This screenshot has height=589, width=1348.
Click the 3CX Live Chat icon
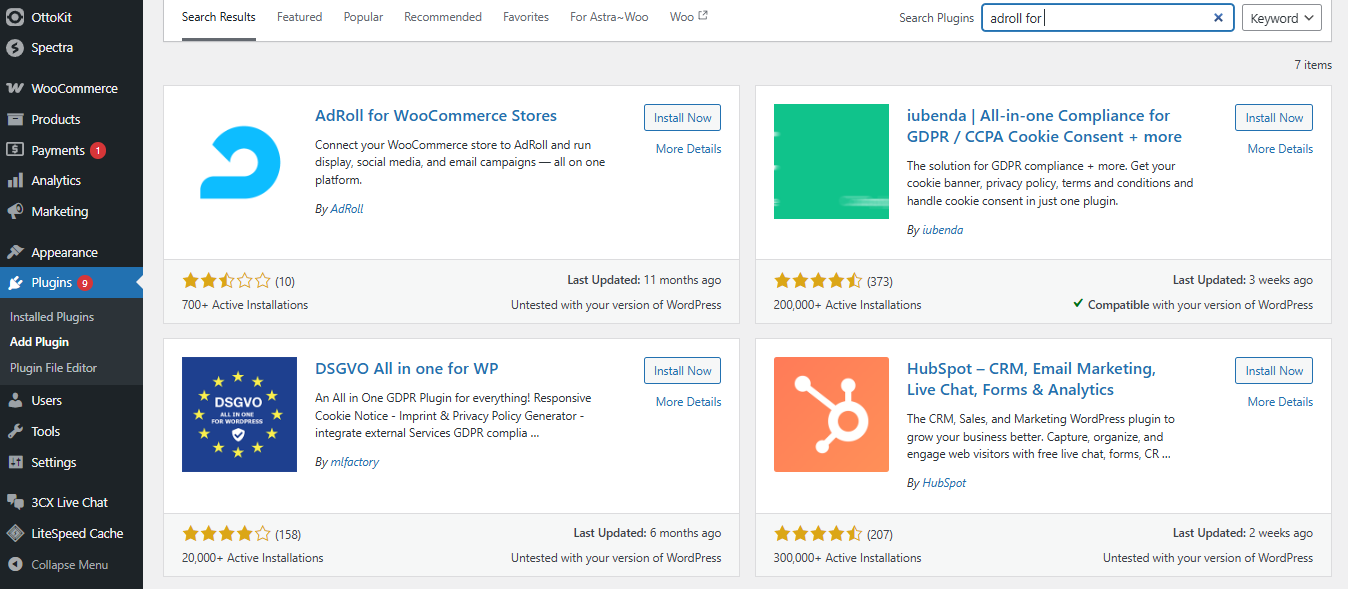tap(15, 503)
